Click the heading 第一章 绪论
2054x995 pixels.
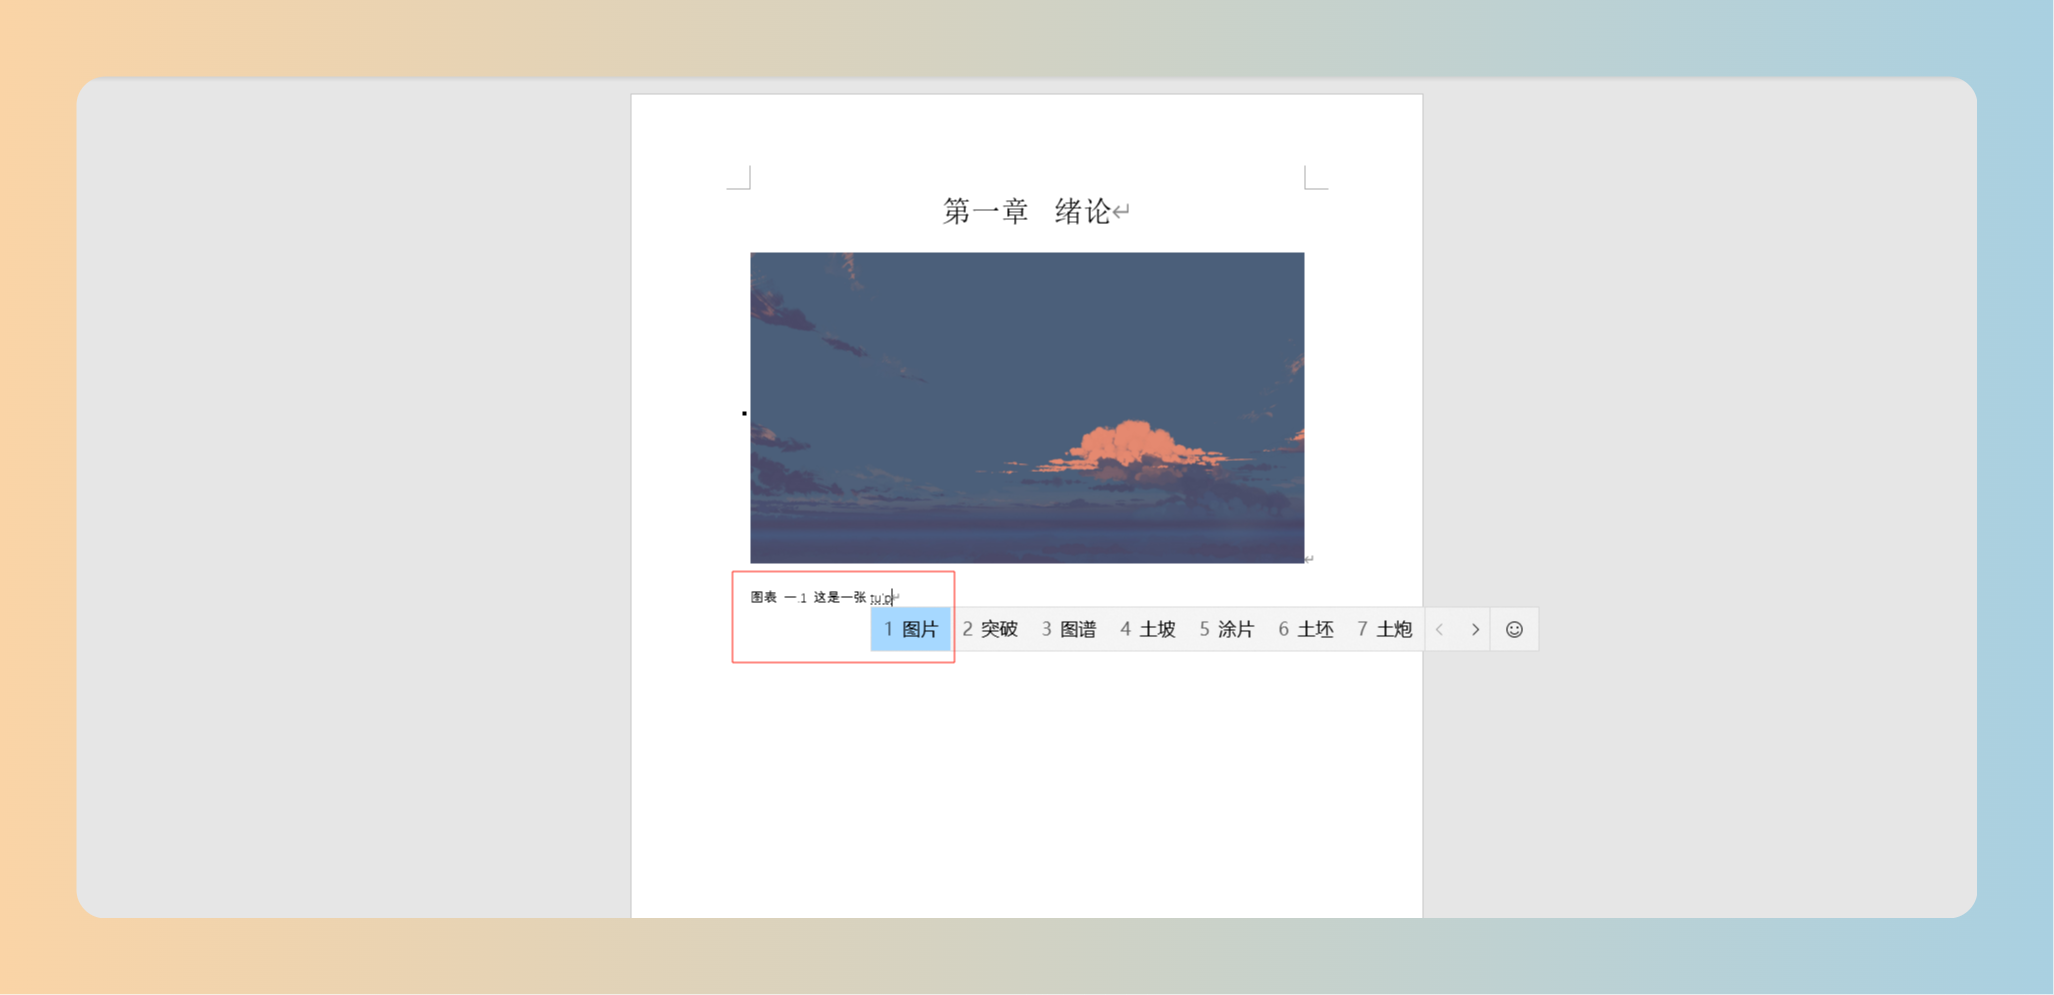[1027, 211]
